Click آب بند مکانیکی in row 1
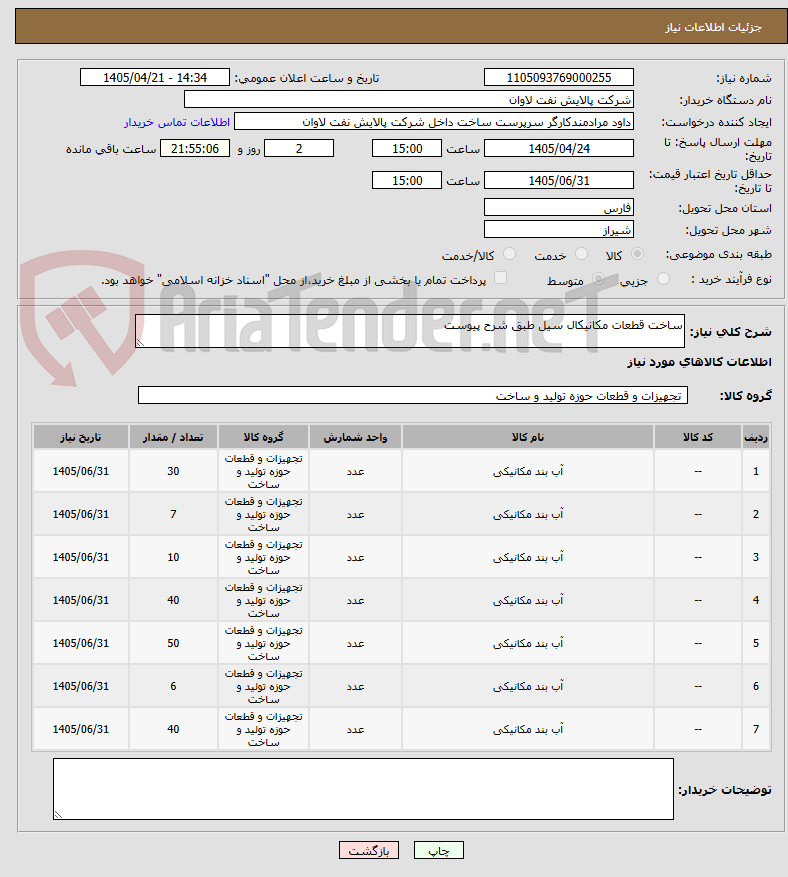 pyautogui.click(x=528, y=471)
